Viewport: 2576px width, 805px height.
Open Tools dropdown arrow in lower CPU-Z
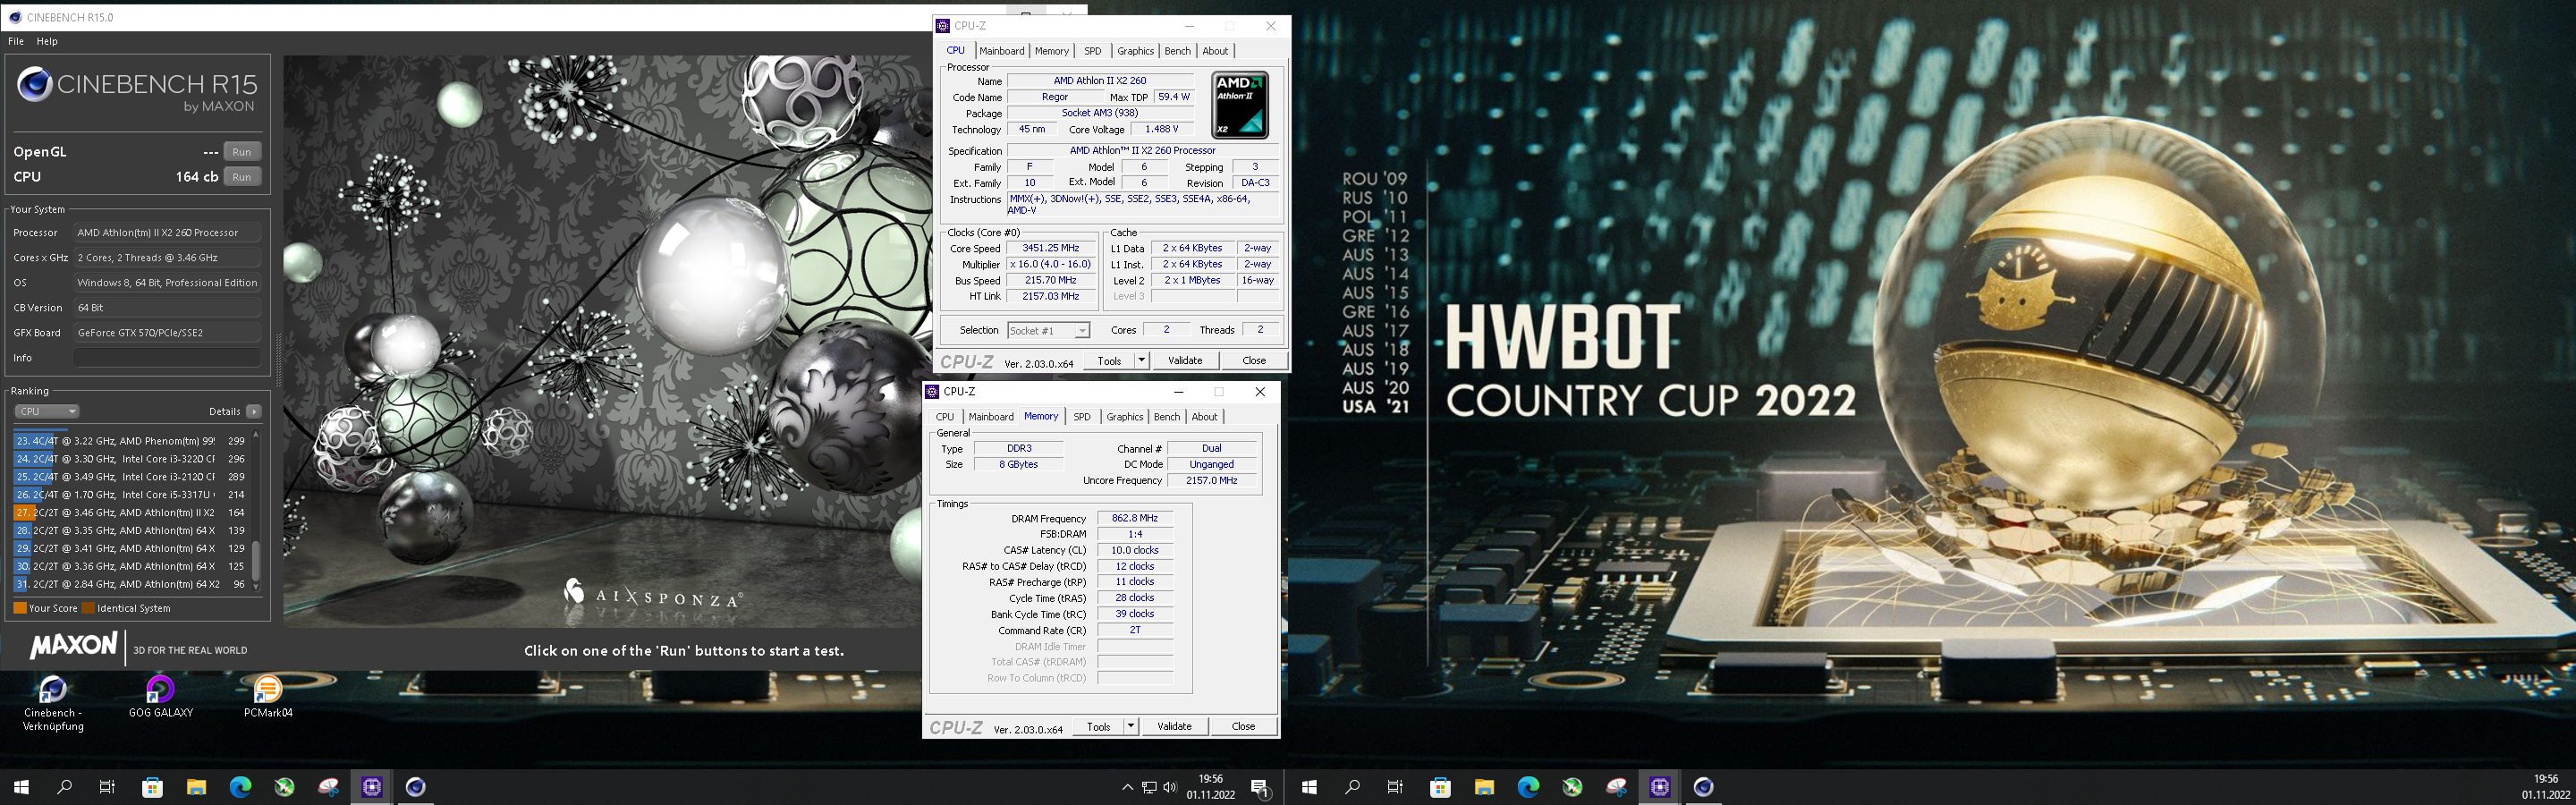pos(1131,727)
